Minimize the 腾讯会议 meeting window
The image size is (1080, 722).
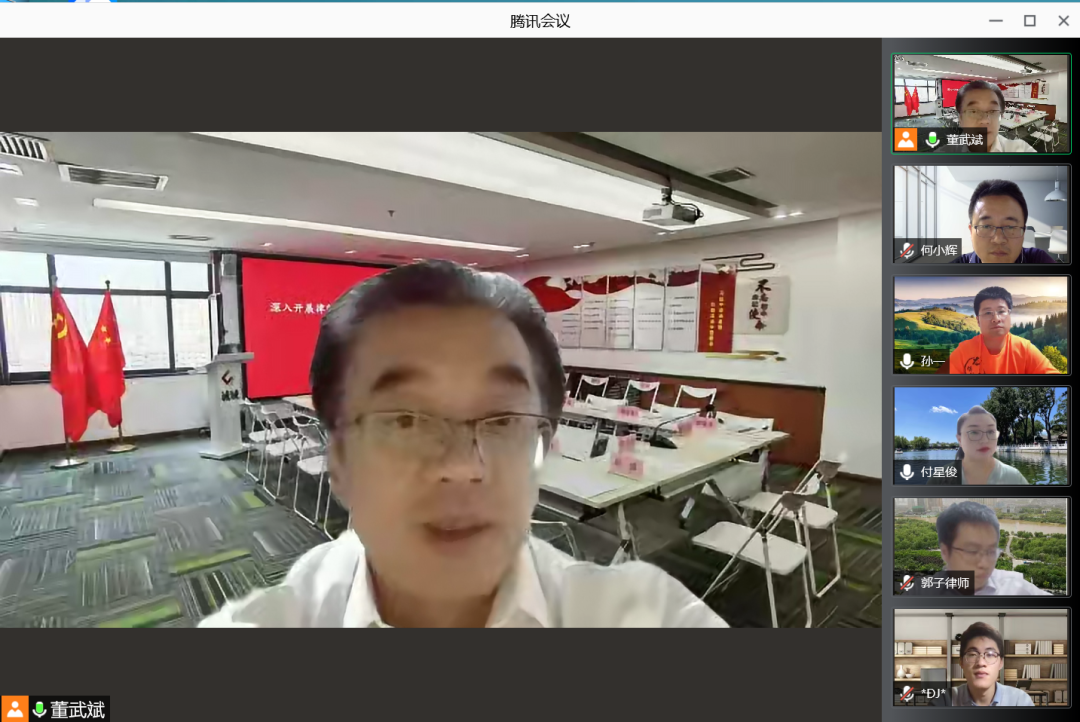click(995, 21)
